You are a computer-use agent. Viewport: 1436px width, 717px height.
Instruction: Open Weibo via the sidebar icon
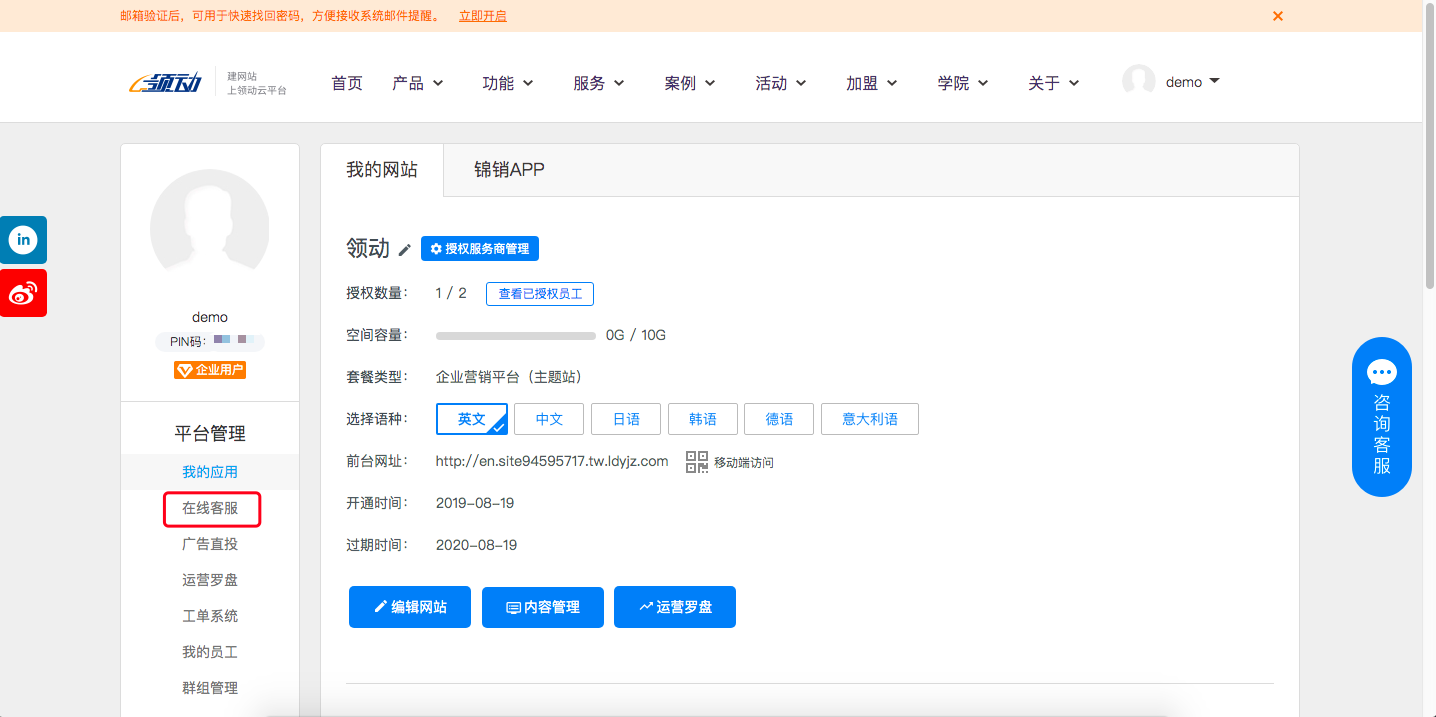tap(23, 293)
